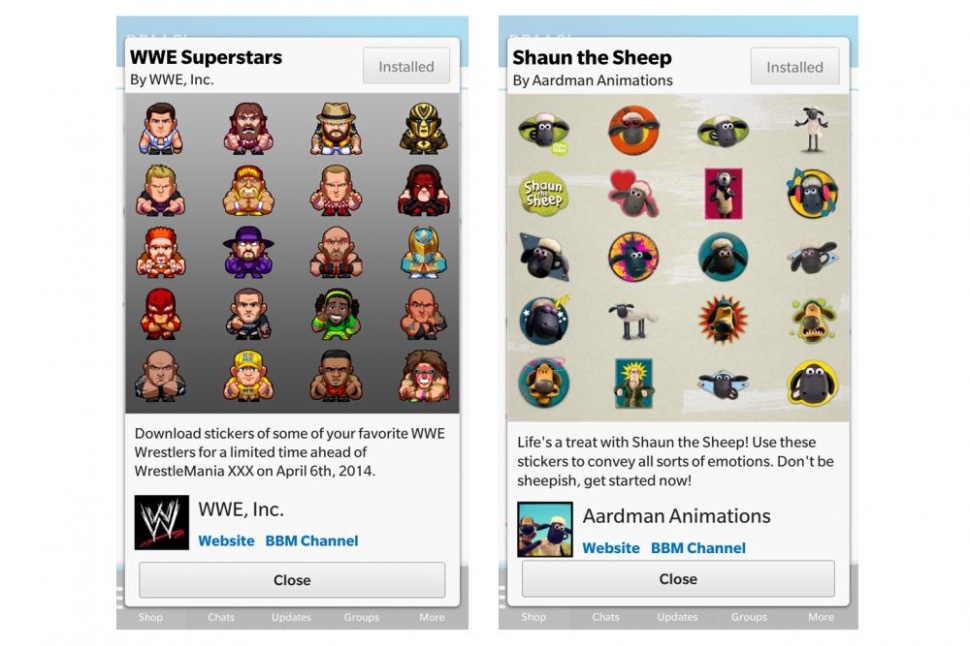Image resolution: width=970 pixels, height=646 pixels.
Task: Open WWE, Inc. BBM Channel link
Action: (312, 541)
